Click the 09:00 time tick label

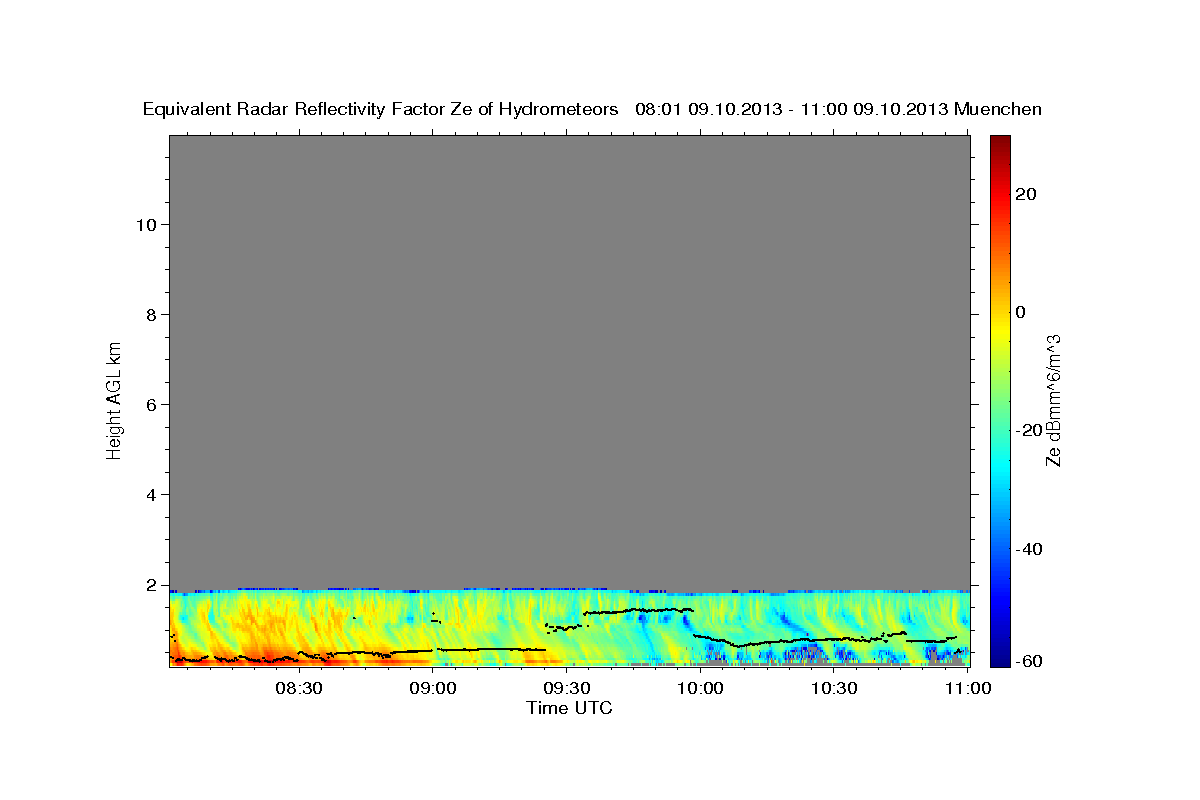click(433, 688)
